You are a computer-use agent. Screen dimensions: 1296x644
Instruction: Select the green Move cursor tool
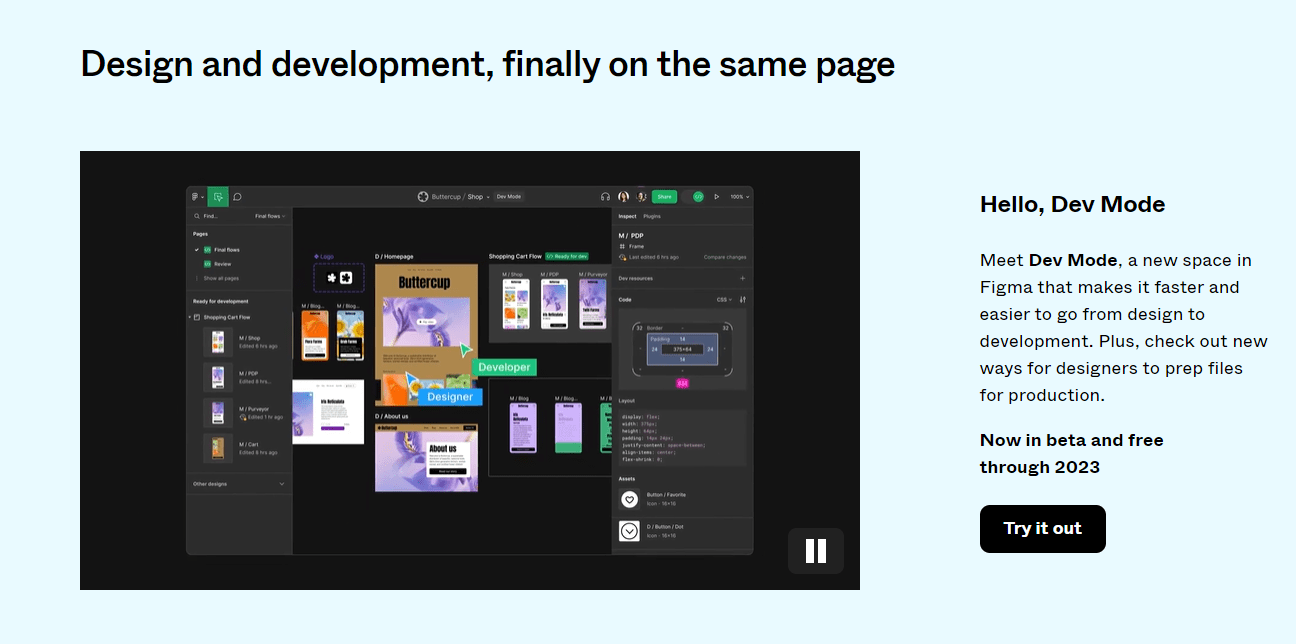218,197
